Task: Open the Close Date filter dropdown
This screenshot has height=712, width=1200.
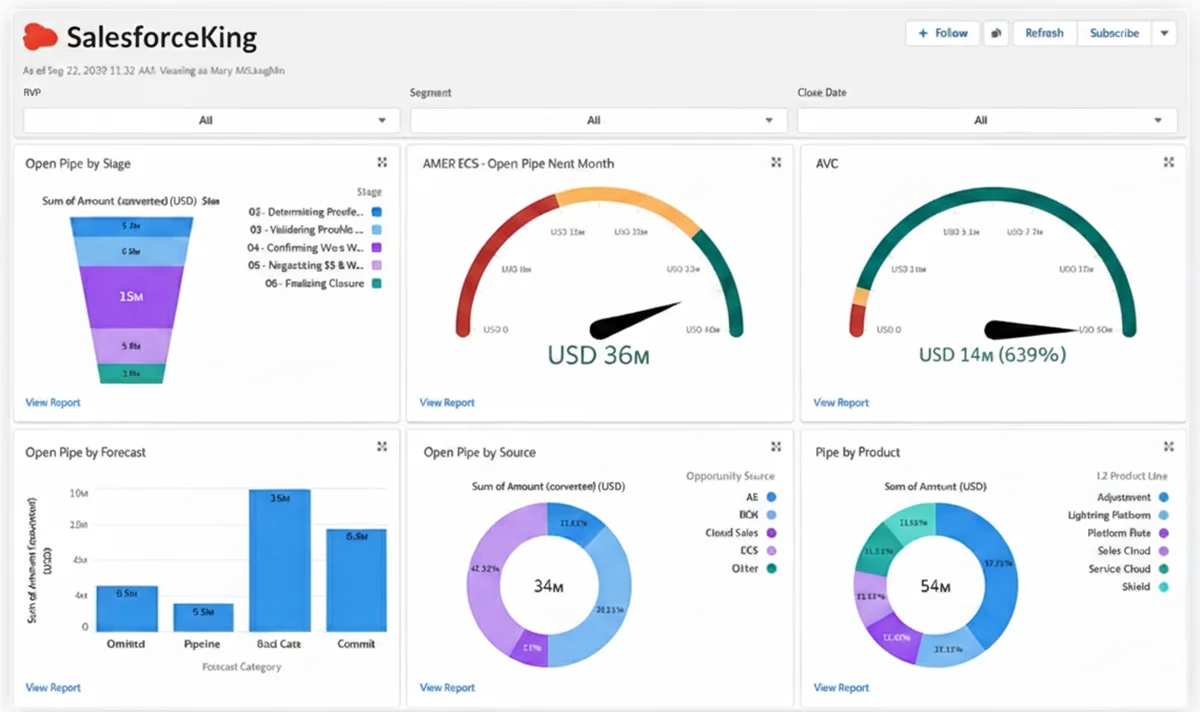Action: (x=981, y=119)
